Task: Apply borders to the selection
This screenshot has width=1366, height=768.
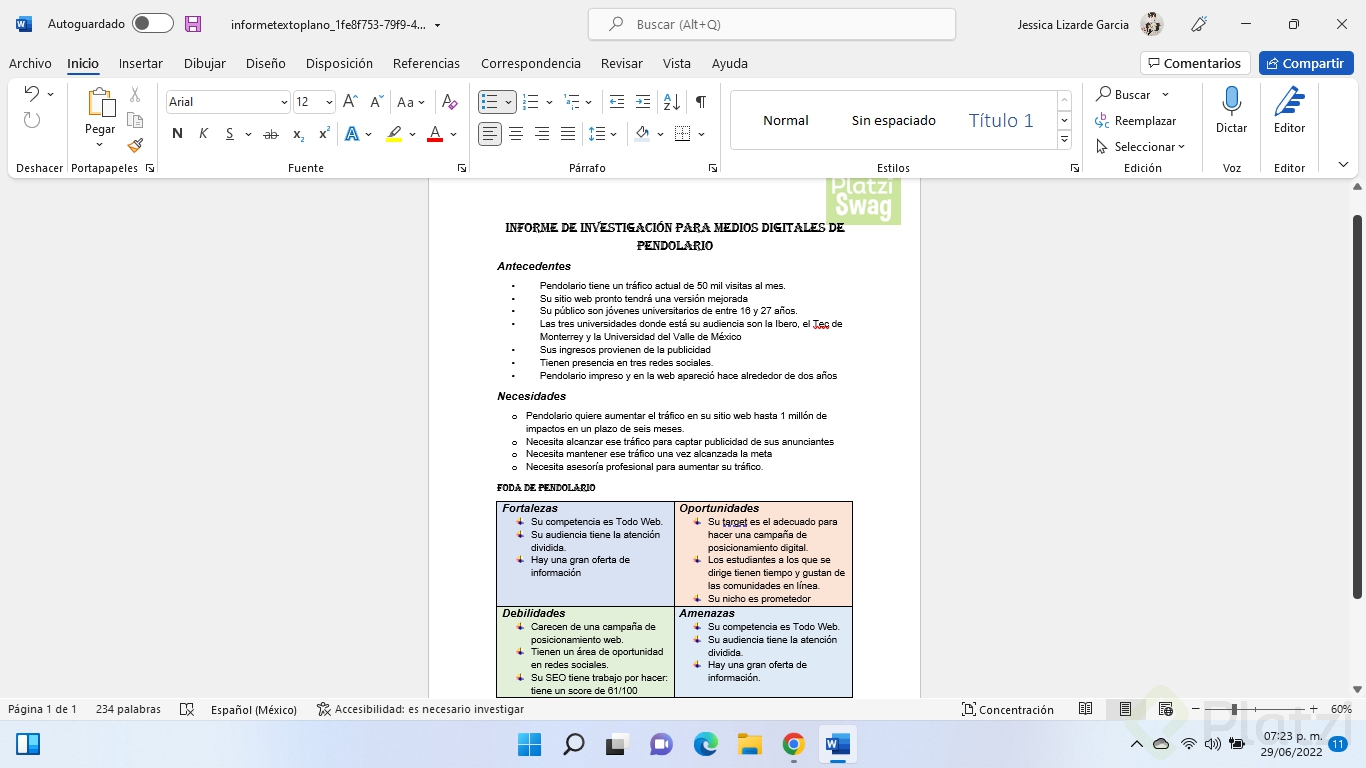Action: pos(683,134)
